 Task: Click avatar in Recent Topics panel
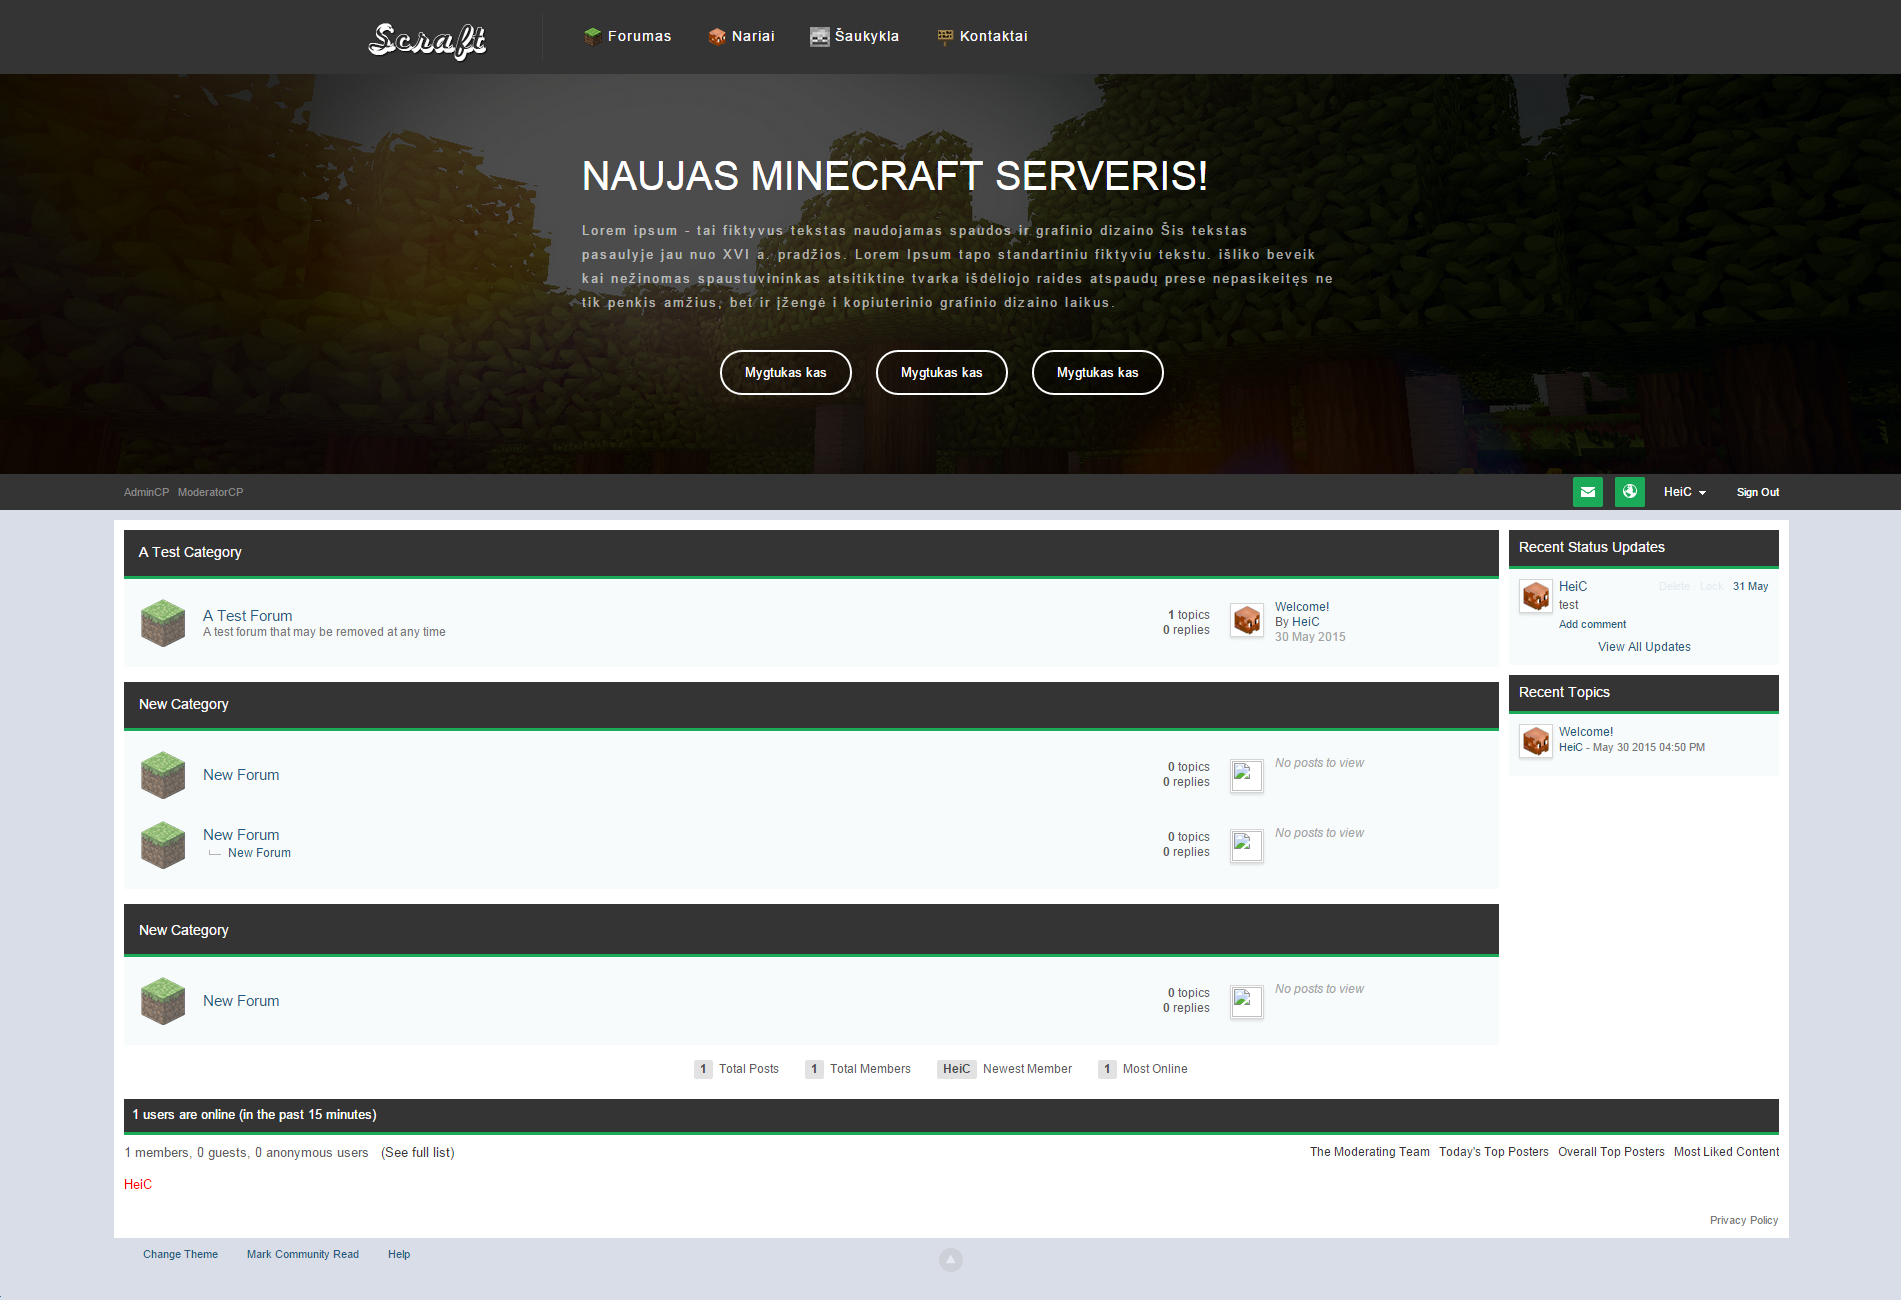(x=1536, y=741)
